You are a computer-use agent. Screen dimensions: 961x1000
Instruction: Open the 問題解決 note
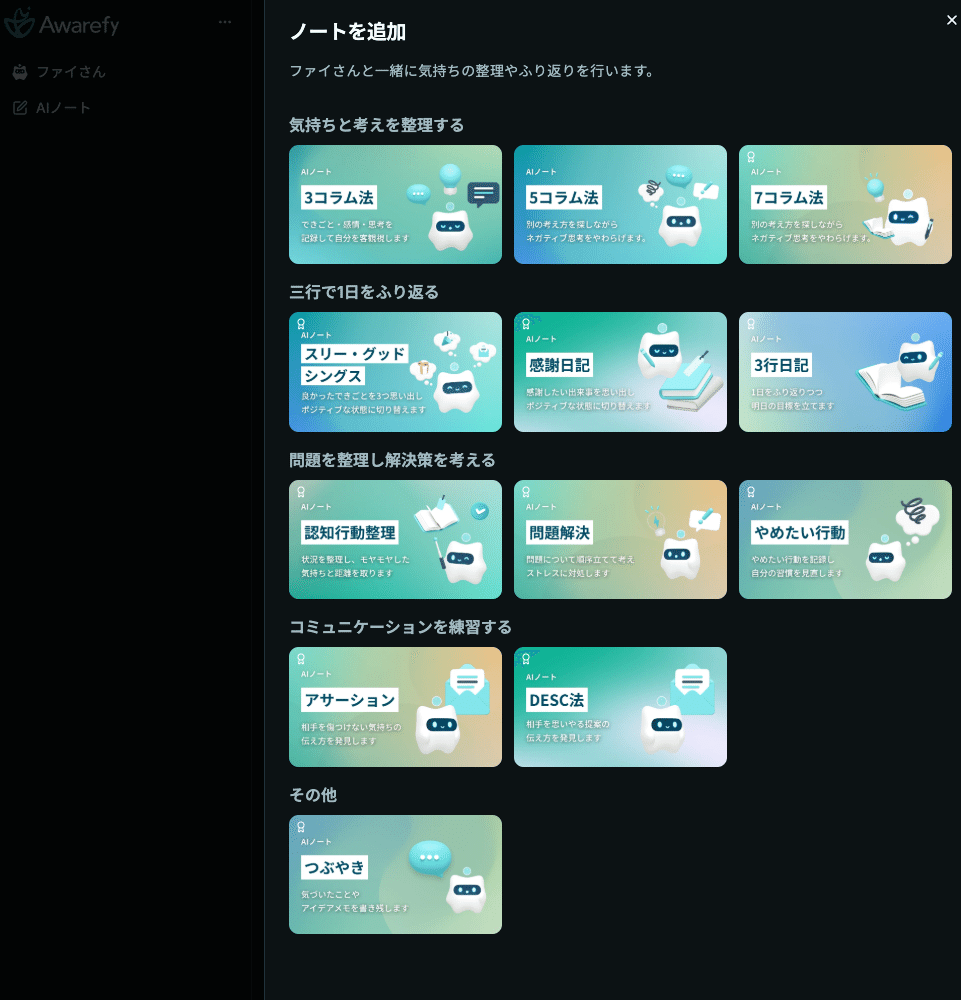pos(620,538)
